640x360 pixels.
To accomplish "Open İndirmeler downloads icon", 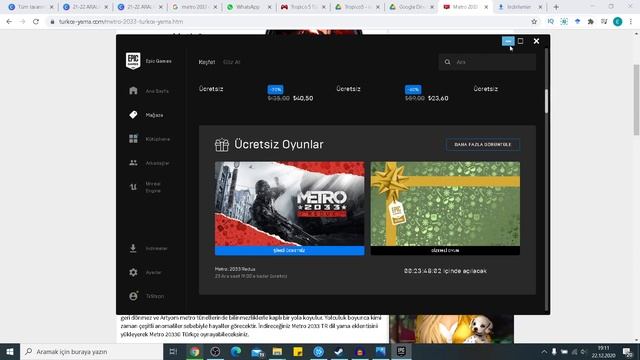I will pyautogui.click(x=133, y=248).
